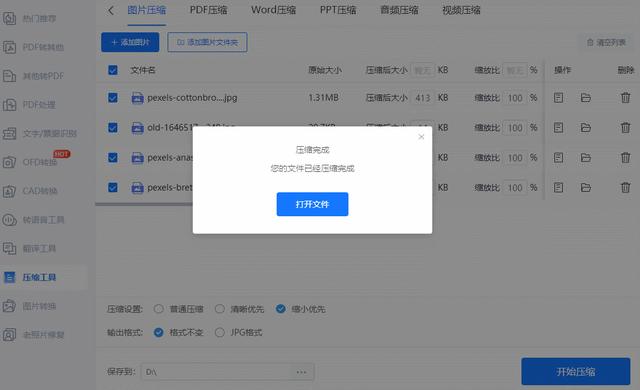The height and width of the screenshot is (390, 640).
Task: Click the 打开文件 button in the dialog
Action: click(312, 204)
